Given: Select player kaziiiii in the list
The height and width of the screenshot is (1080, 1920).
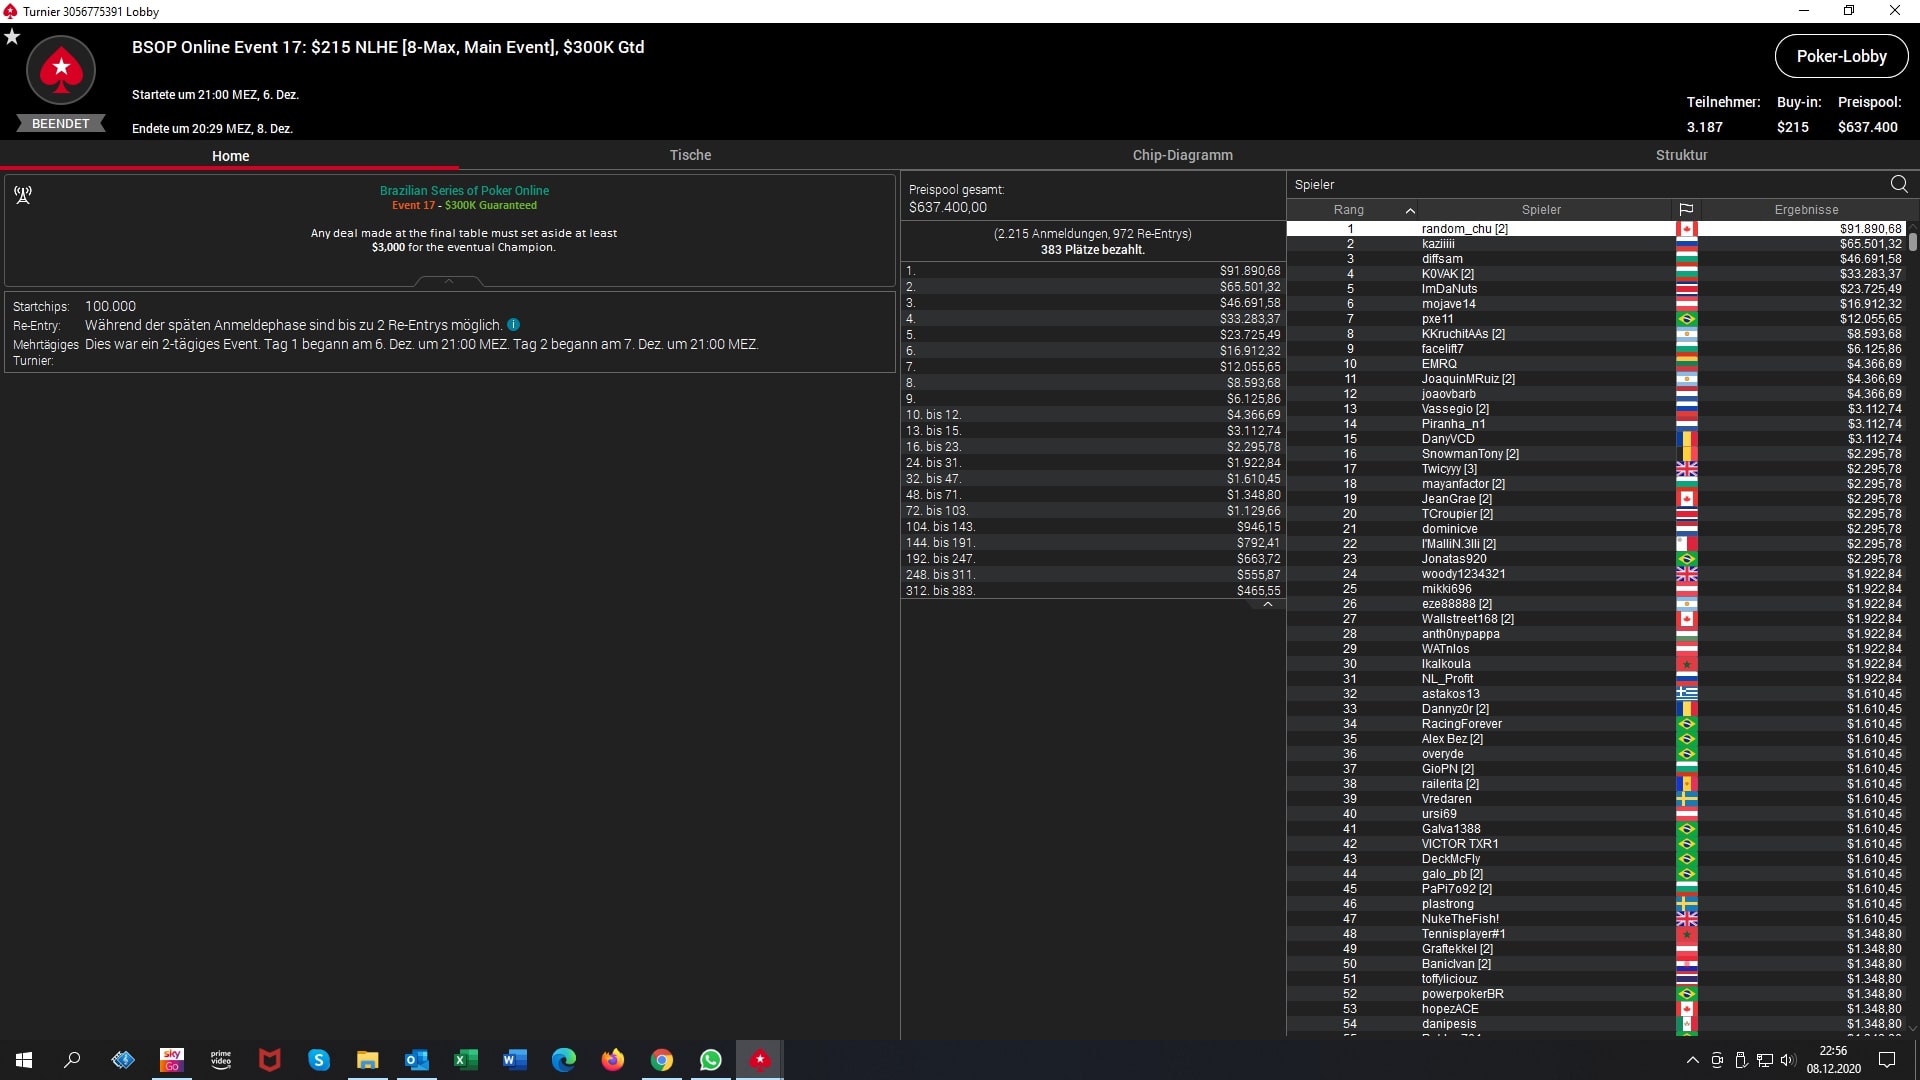Looking at the screenshot, I should tap(1596, 244).
